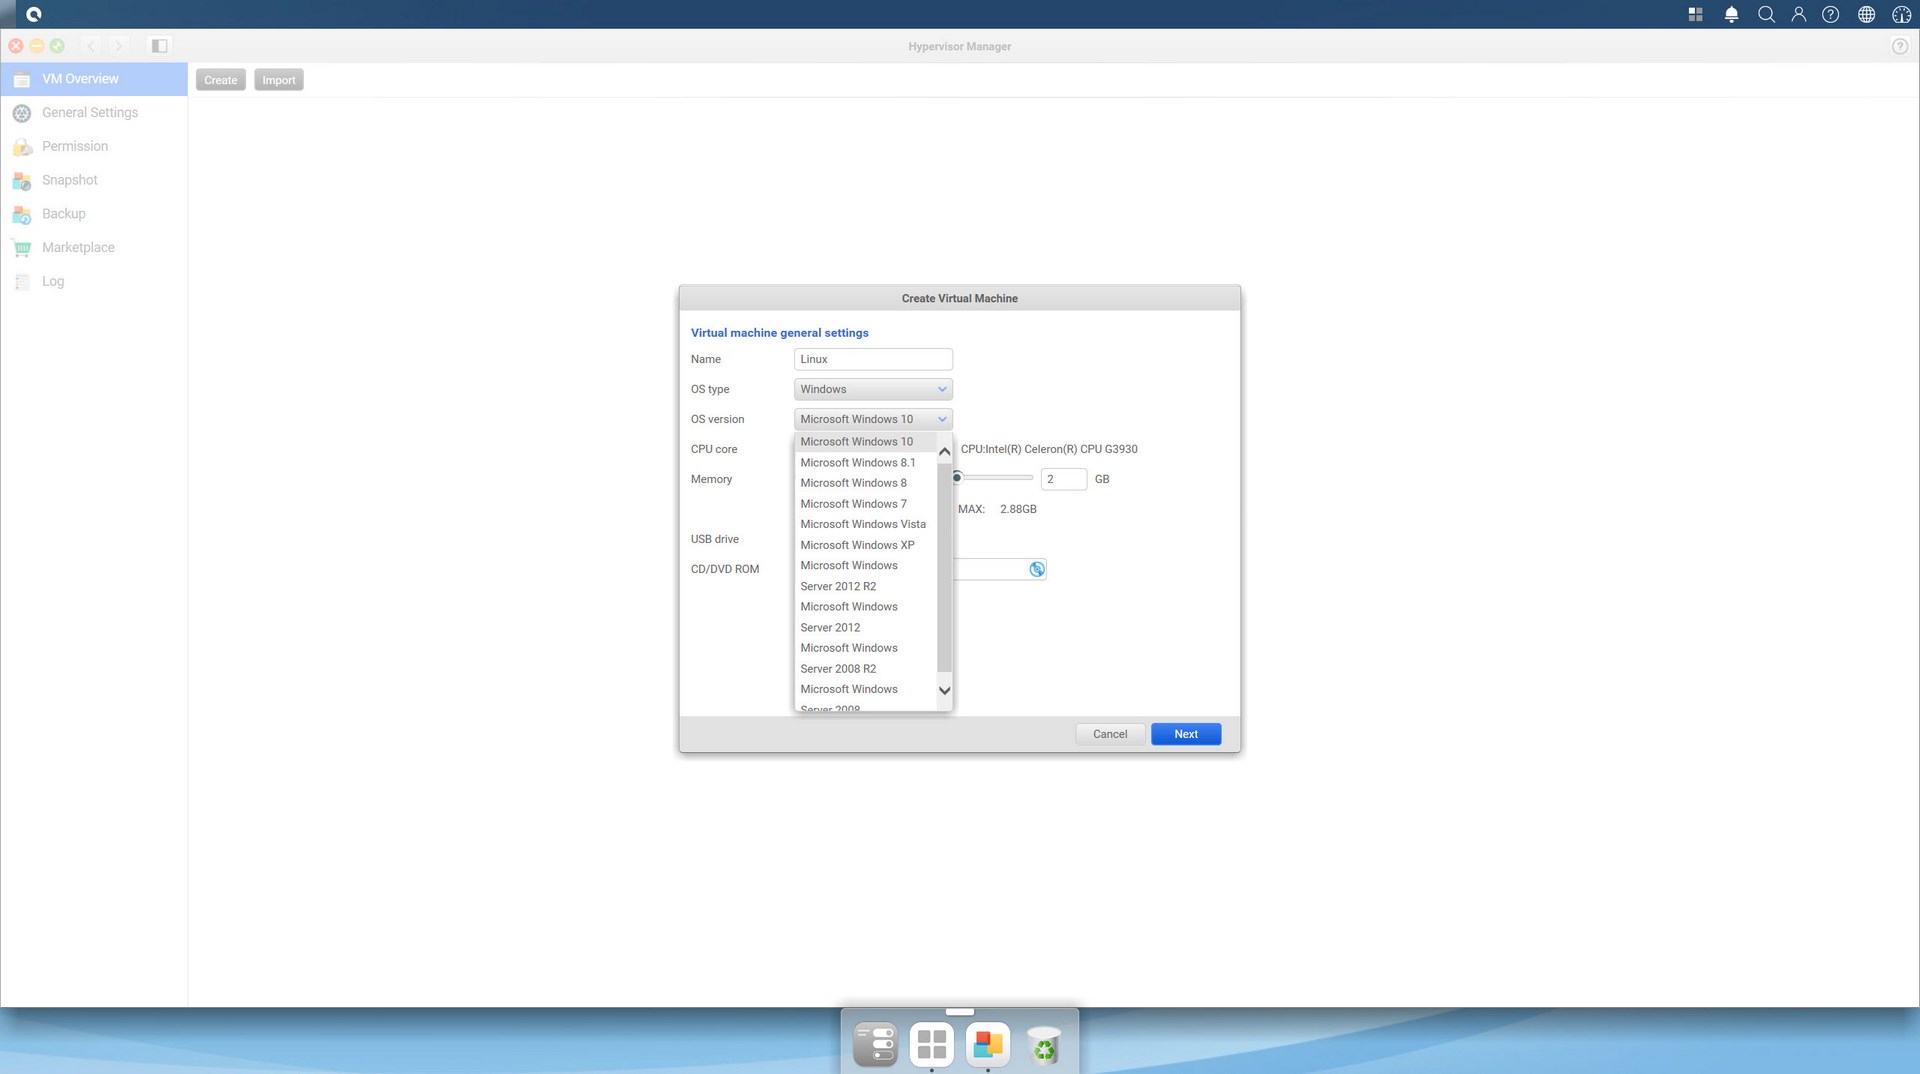Cancel the Create Virtual Machine dialog
The width and height of the screenshot is (1920, 1074).
coord(1110,734)
